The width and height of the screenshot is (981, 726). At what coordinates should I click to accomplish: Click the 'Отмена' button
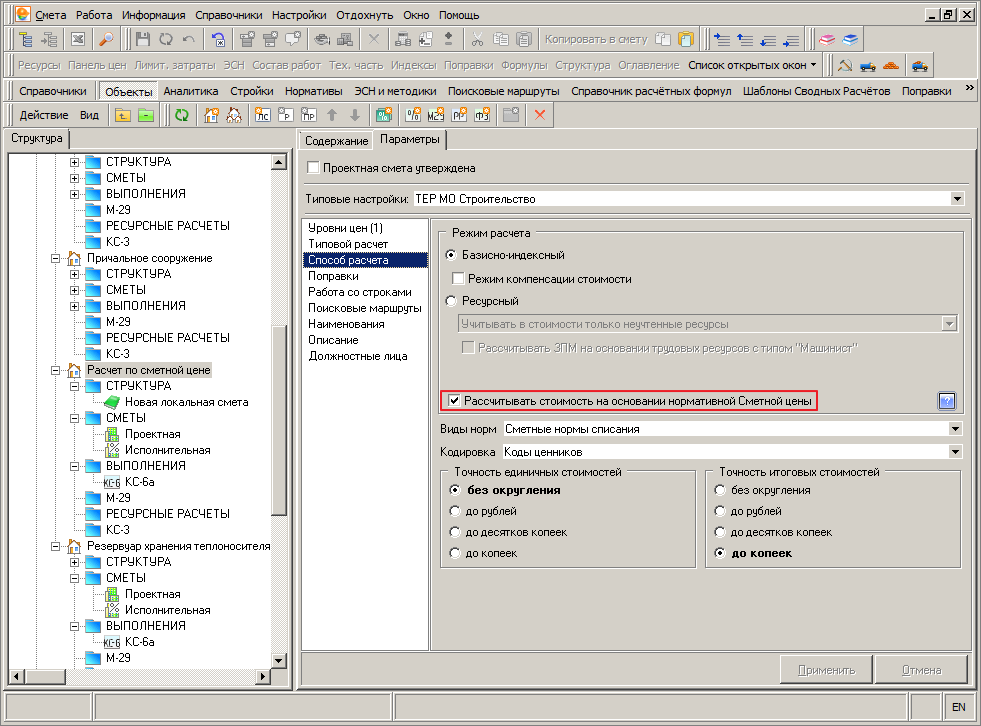[x=921, y=670]
